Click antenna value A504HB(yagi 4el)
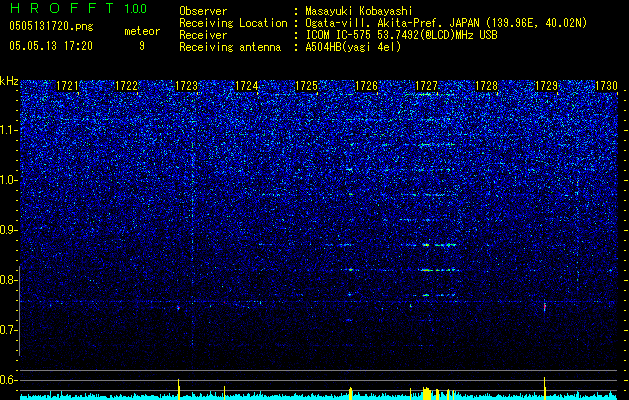Viewport: 629px width, 400px height. click(353, 47)
